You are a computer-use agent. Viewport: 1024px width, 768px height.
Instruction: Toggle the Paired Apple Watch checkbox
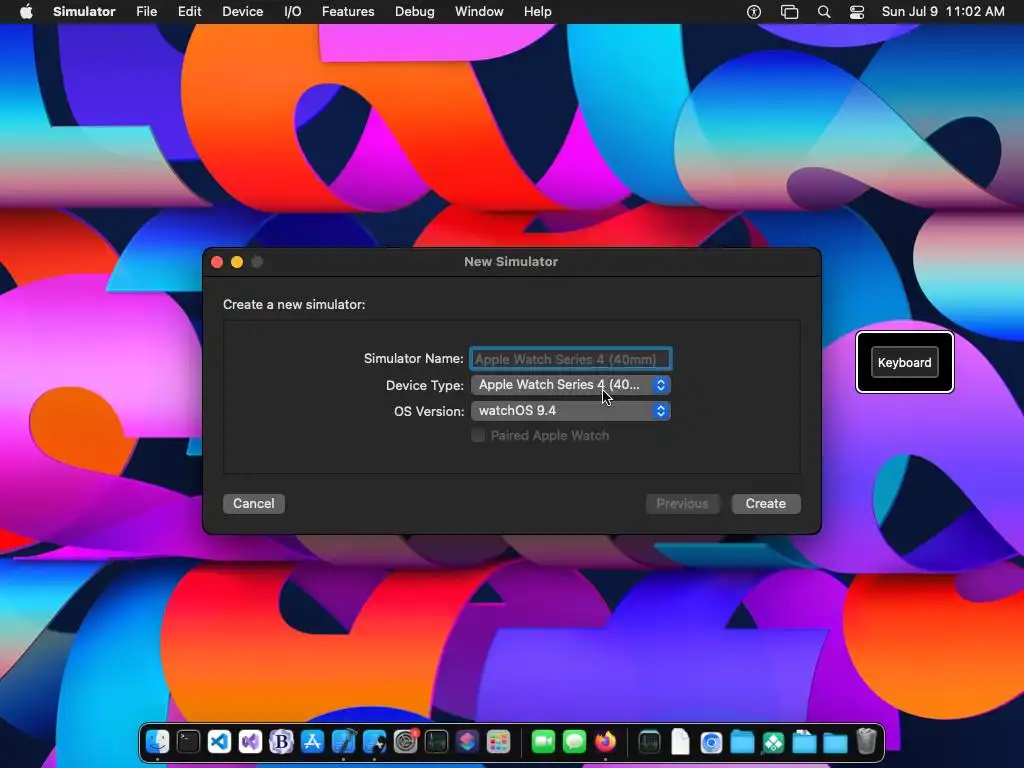pyautogui.click(x=478, y=436)
